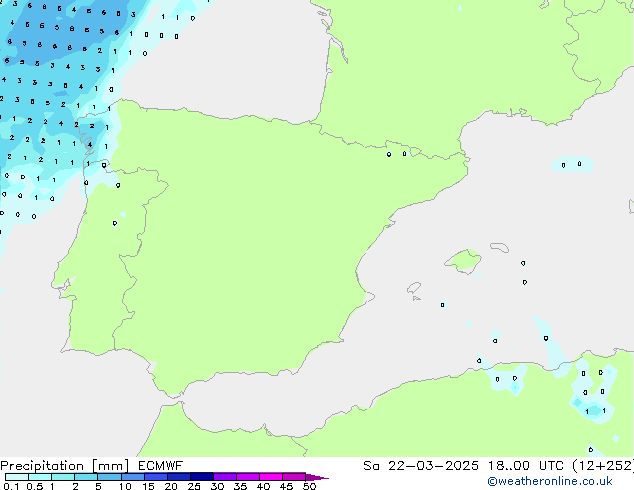Screen dimensions: 634x490
Task: Click the '0.1' legend scale label
Action: [11, 486]
